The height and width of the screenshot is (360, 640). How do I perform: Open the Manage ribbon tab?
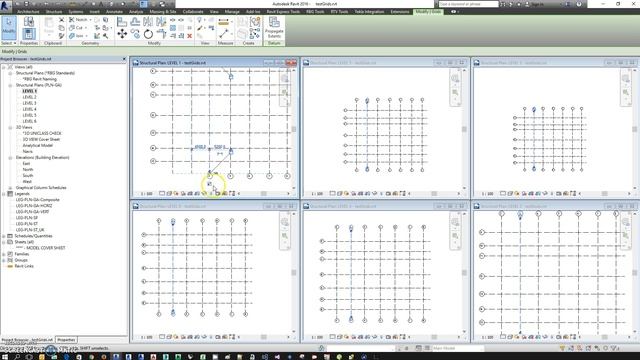(x=232, y=12)
